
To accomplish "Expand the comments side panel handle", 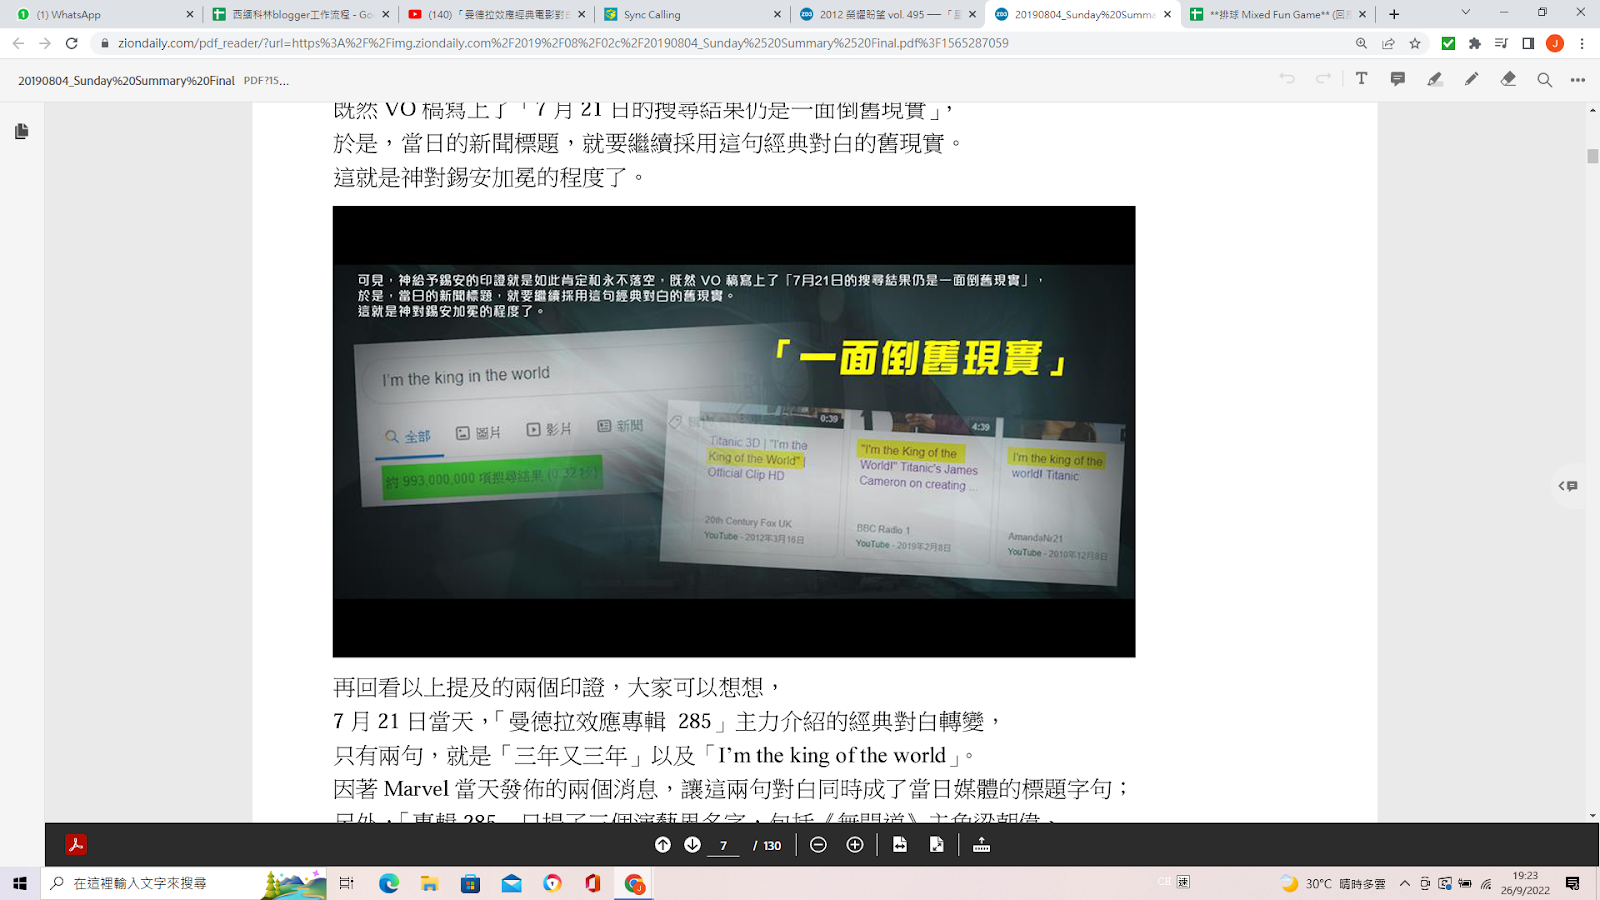I will [x=1569, y=486].
